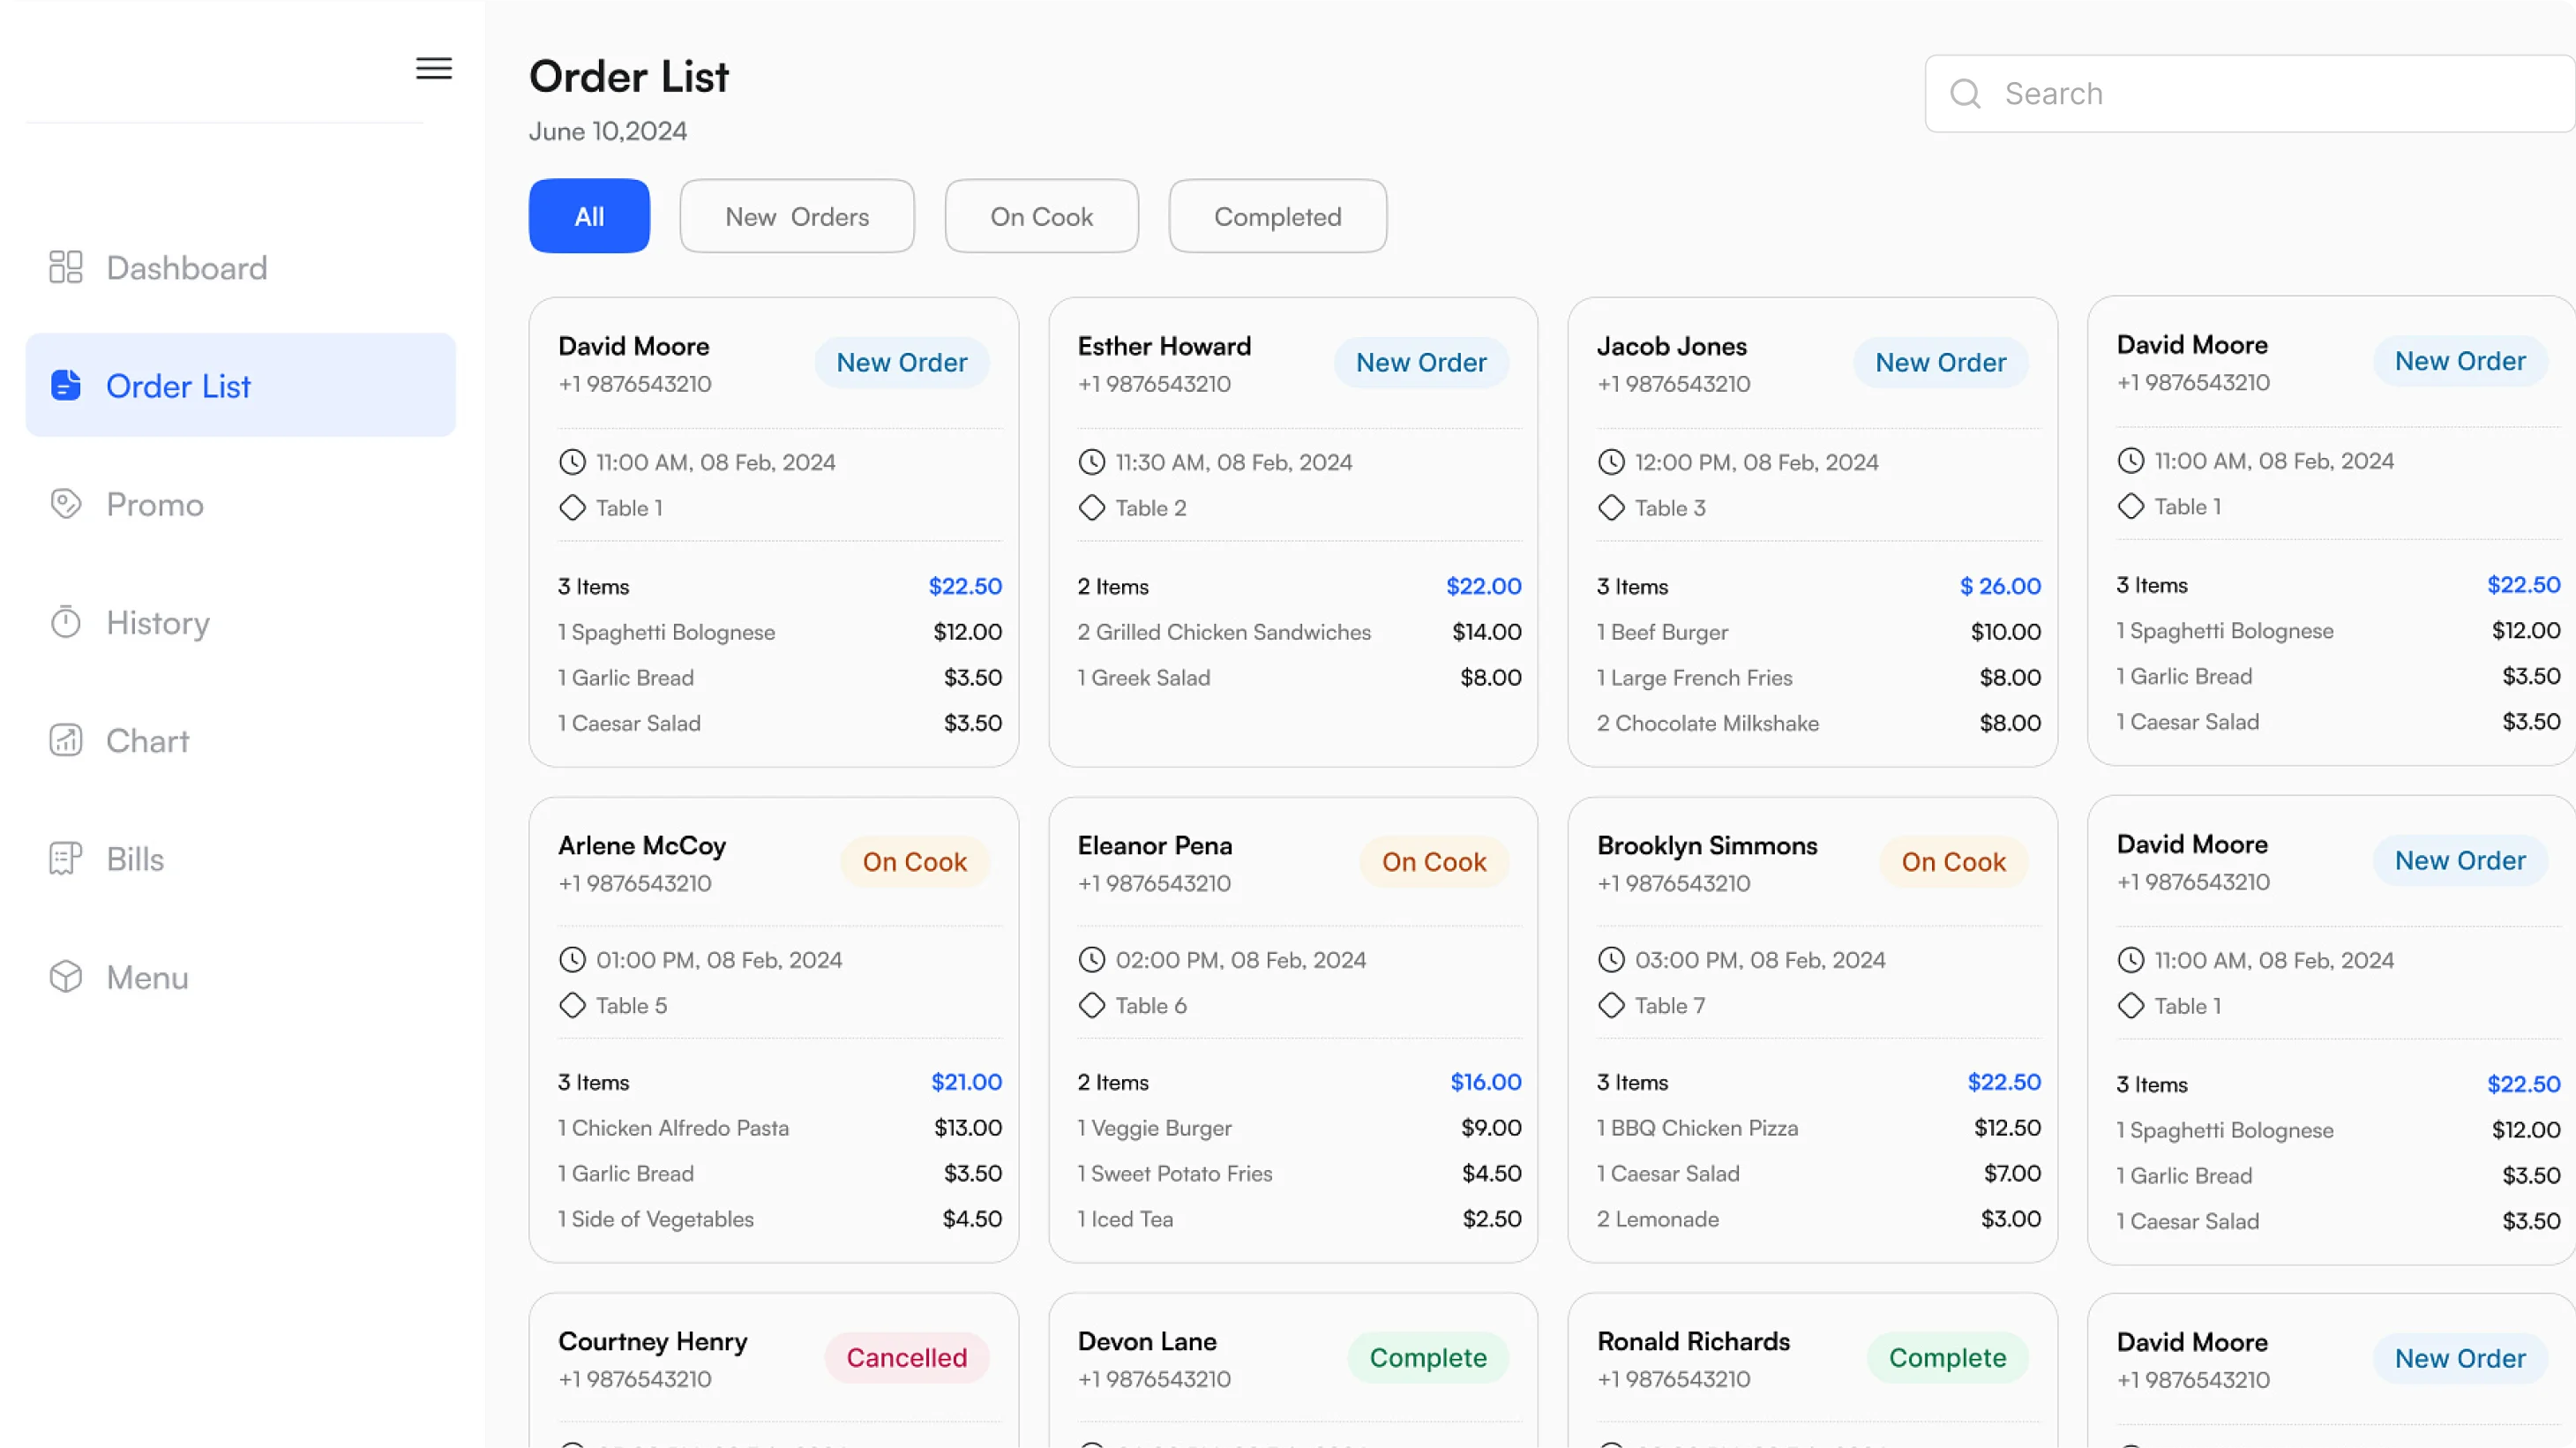
Task: Click the search magnifier icon
Action: coord(1965,94)
